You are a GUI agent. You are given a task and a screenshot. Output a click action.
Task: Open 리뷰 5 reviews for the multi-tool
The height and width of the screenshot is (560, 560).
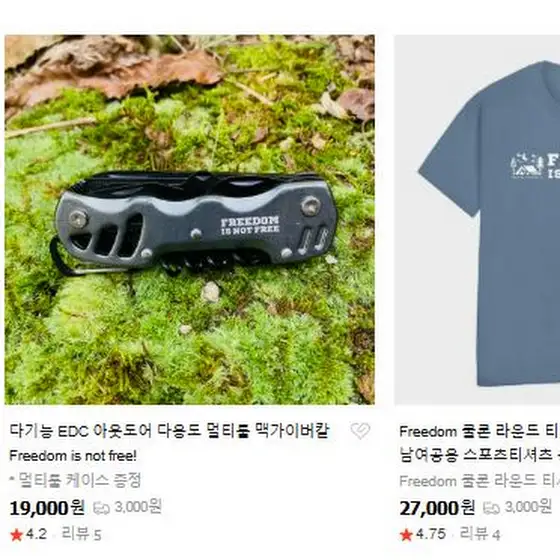[x=81, y=534]
